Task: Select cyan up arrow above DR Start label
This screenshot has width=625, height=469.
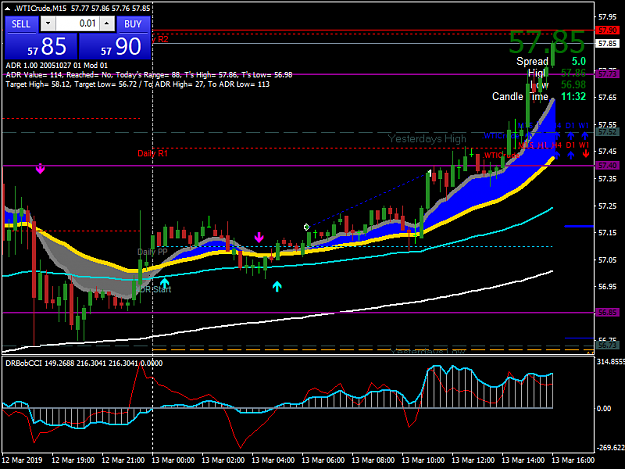Action: 164,283
